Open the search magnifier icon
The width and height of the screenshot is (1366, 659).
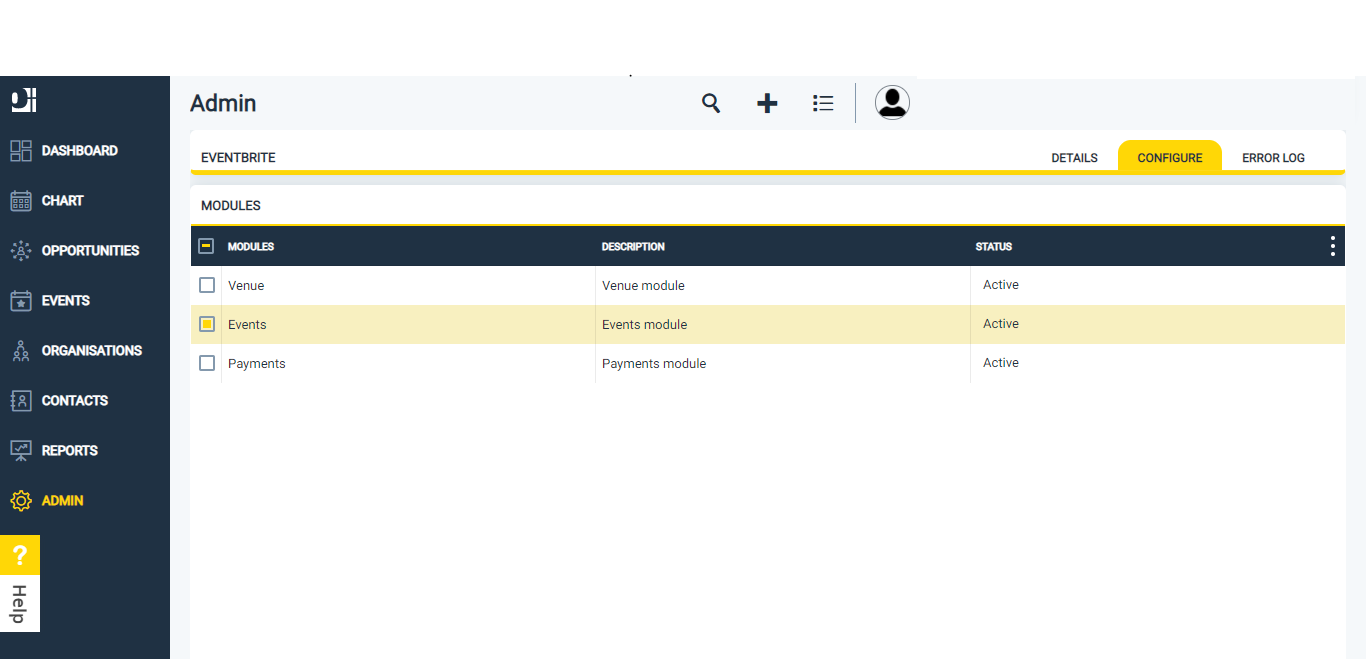[711, 103]
